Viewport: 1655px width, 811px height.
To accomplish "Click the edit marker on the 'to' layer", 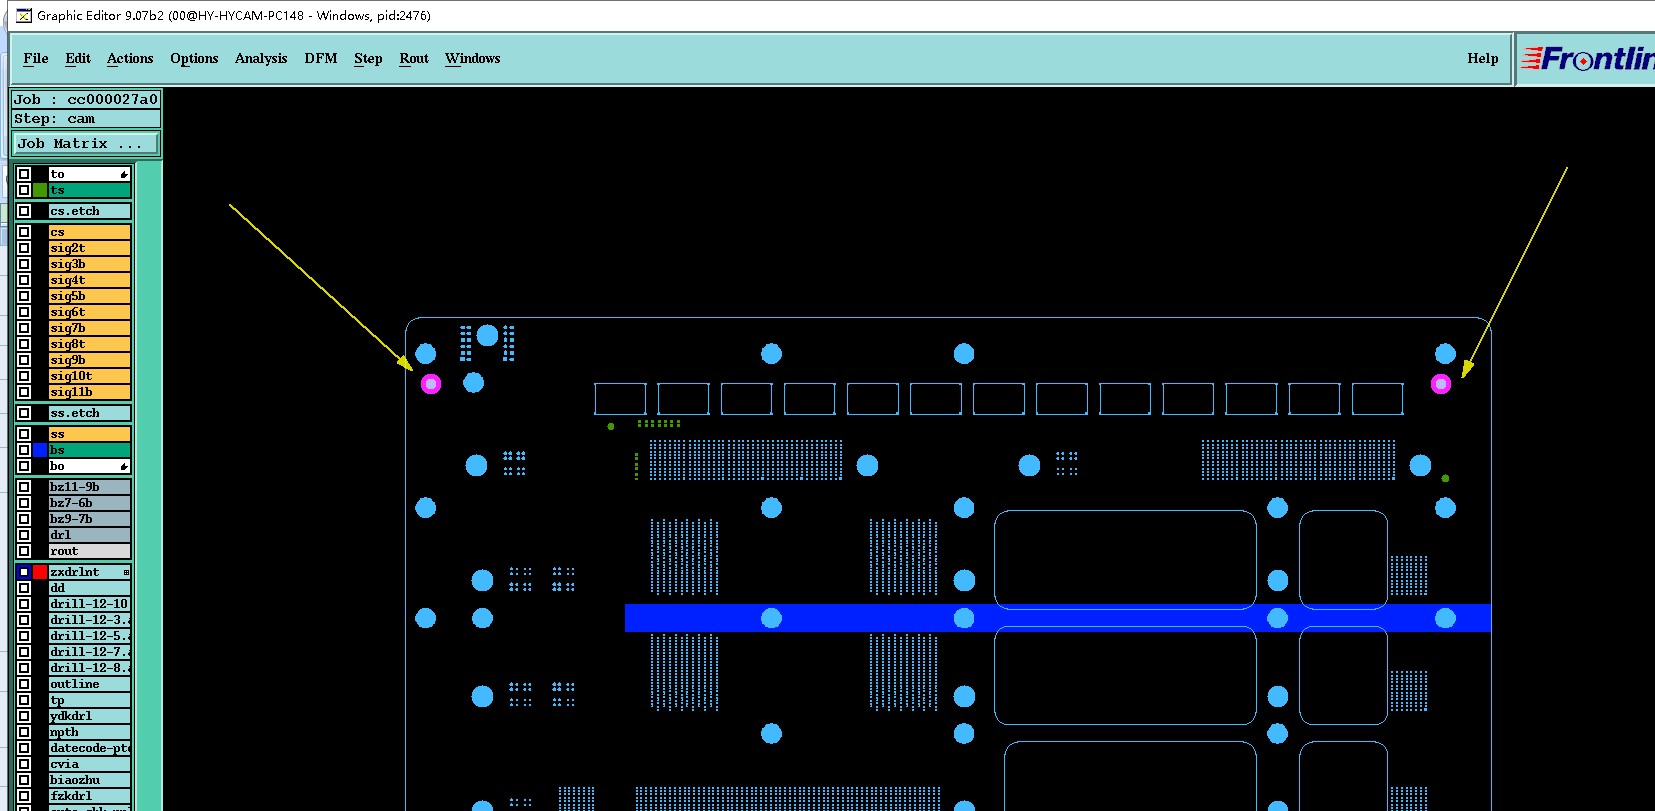I will (x=124, y=174).
